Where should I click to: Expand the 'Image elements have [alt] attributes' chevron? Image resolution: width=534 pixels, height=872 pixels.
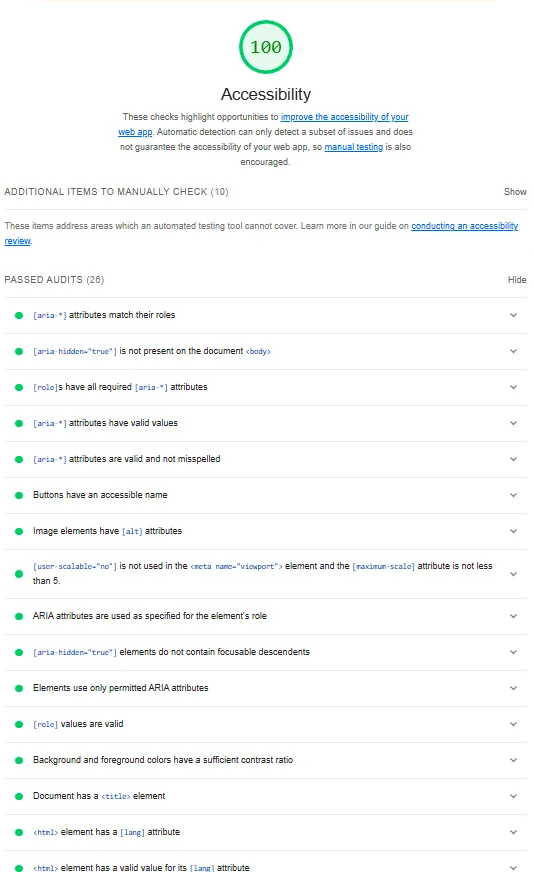pos(513,531)
